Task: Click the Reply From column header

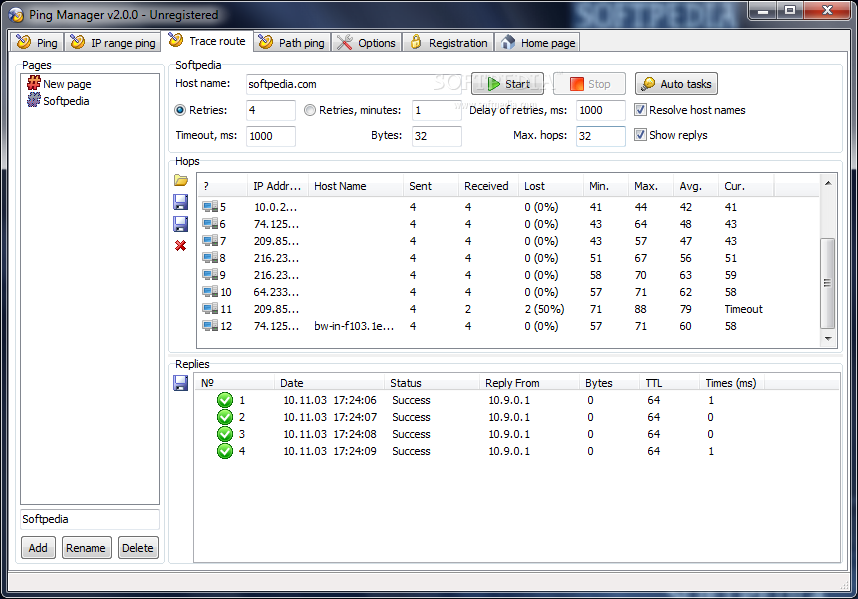Action: coord(530,383)
